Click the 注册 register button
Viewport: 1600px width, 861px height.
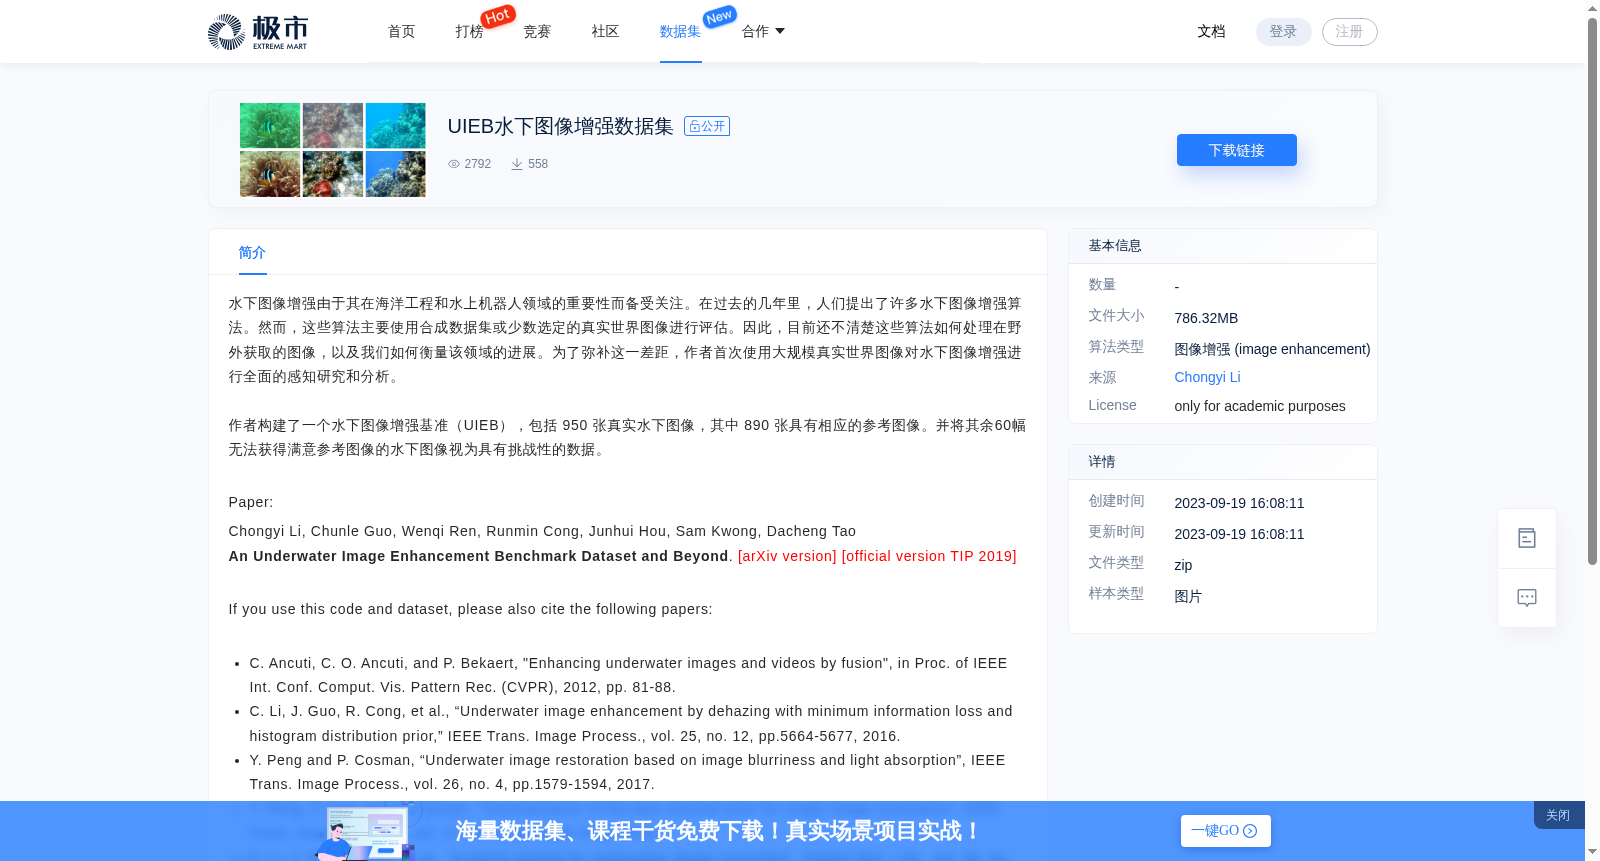pyautogui.click(x=1349, y=32)
